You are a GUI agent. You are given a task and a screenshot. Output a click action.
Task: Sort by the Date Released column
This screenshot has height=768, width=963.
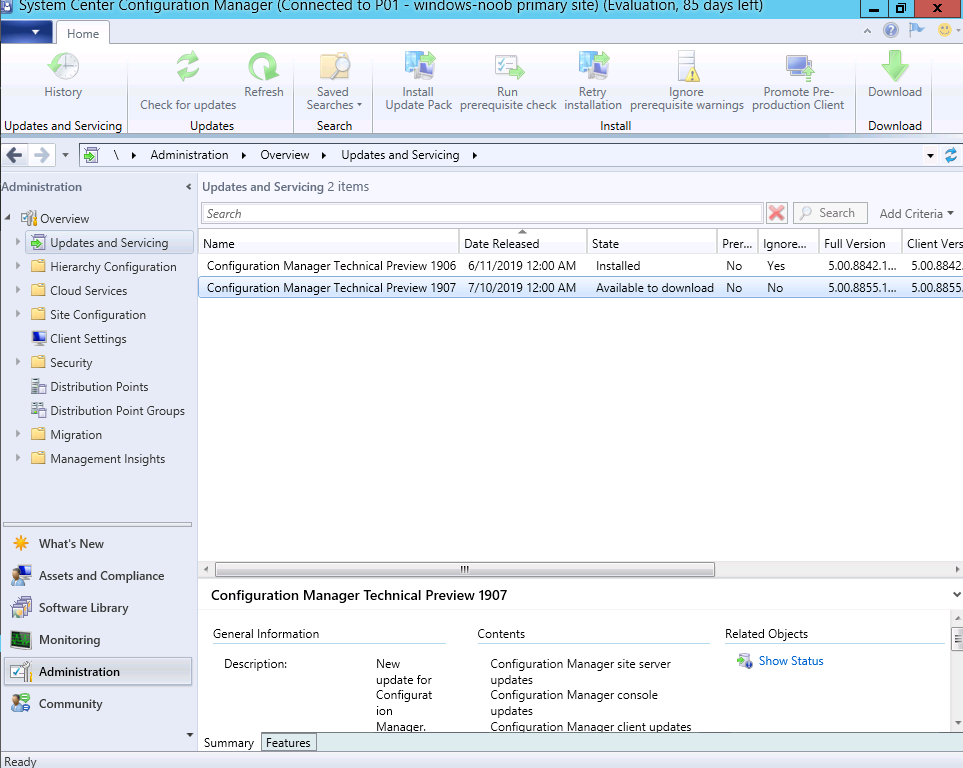click(523, 243)
